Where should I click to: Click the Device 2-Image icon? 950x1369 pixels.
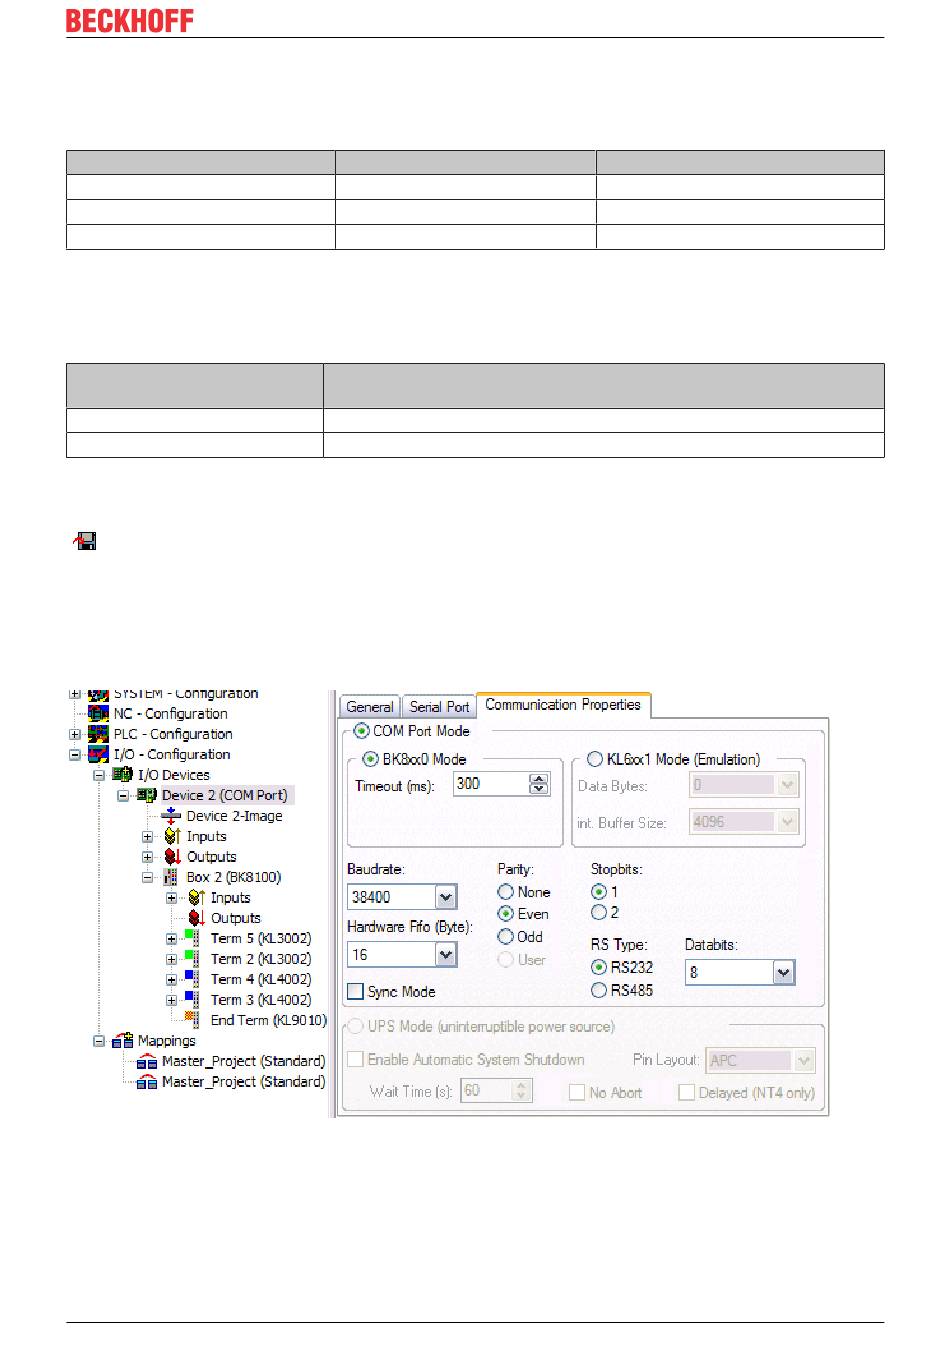(x=171, y=816)
